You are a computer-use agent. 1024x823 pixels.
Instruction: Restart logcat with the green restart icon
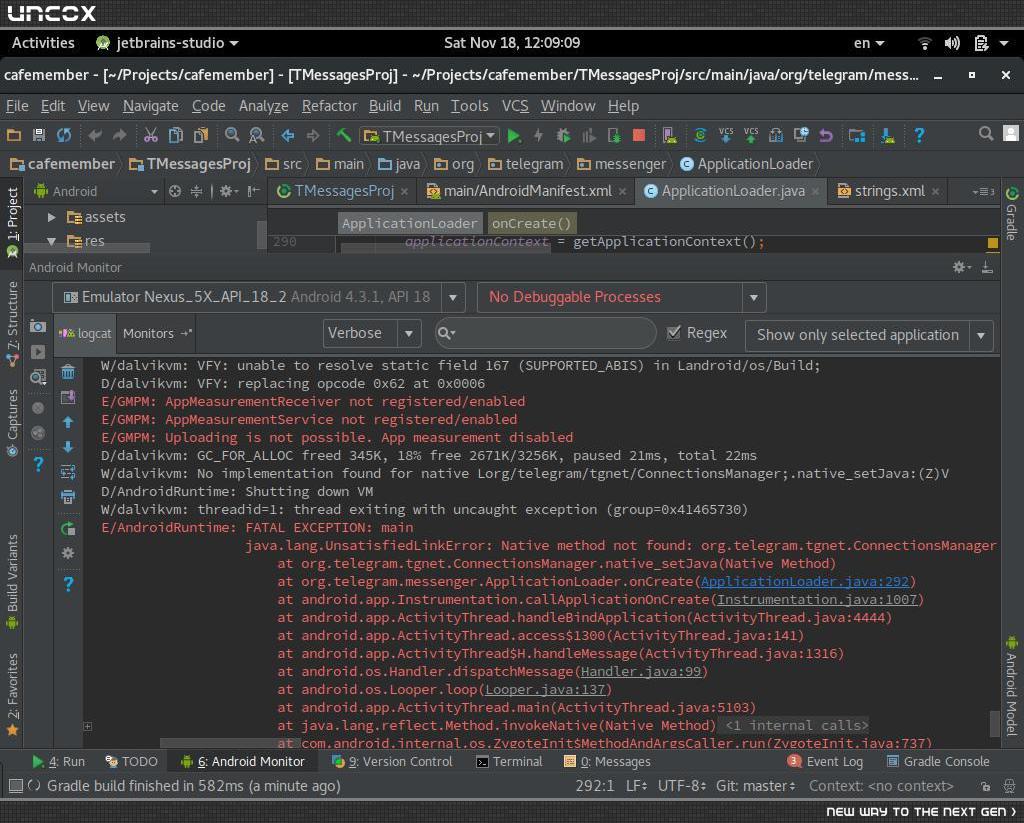pyautogui.click(x=68, y=528)
